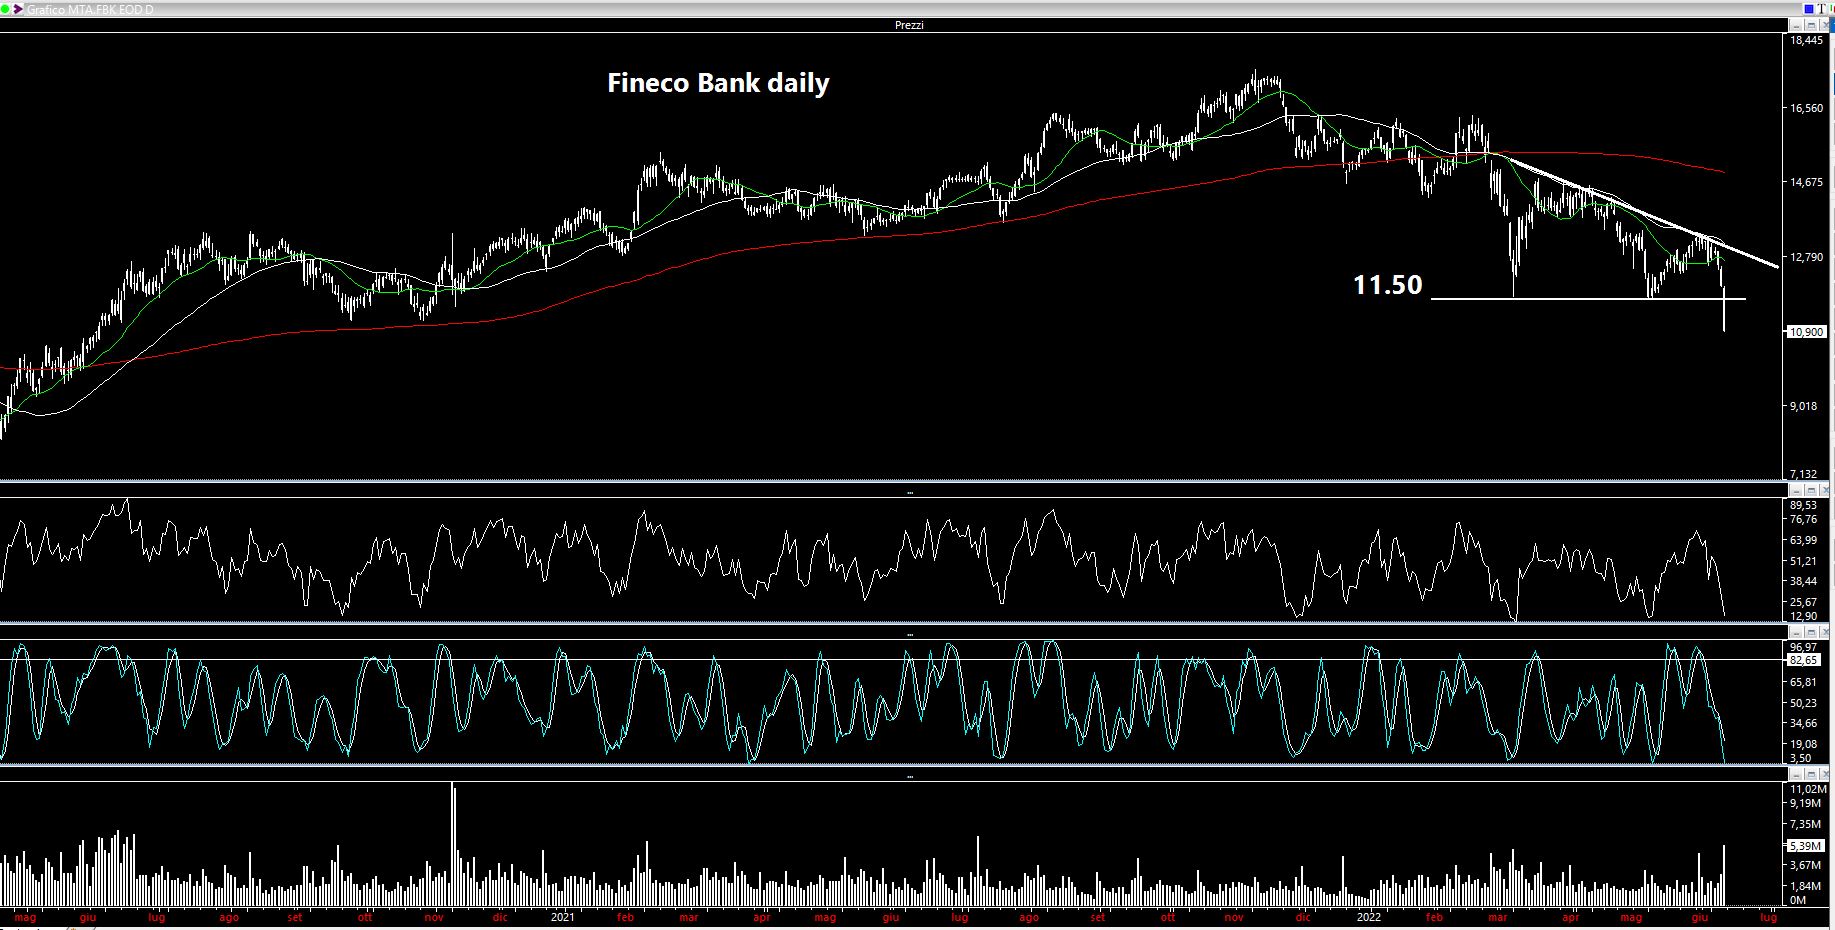Click the 1,84M volume axis value
Image resolution: width=1835 pixels, height=930 pixels.
(1805, 886)
